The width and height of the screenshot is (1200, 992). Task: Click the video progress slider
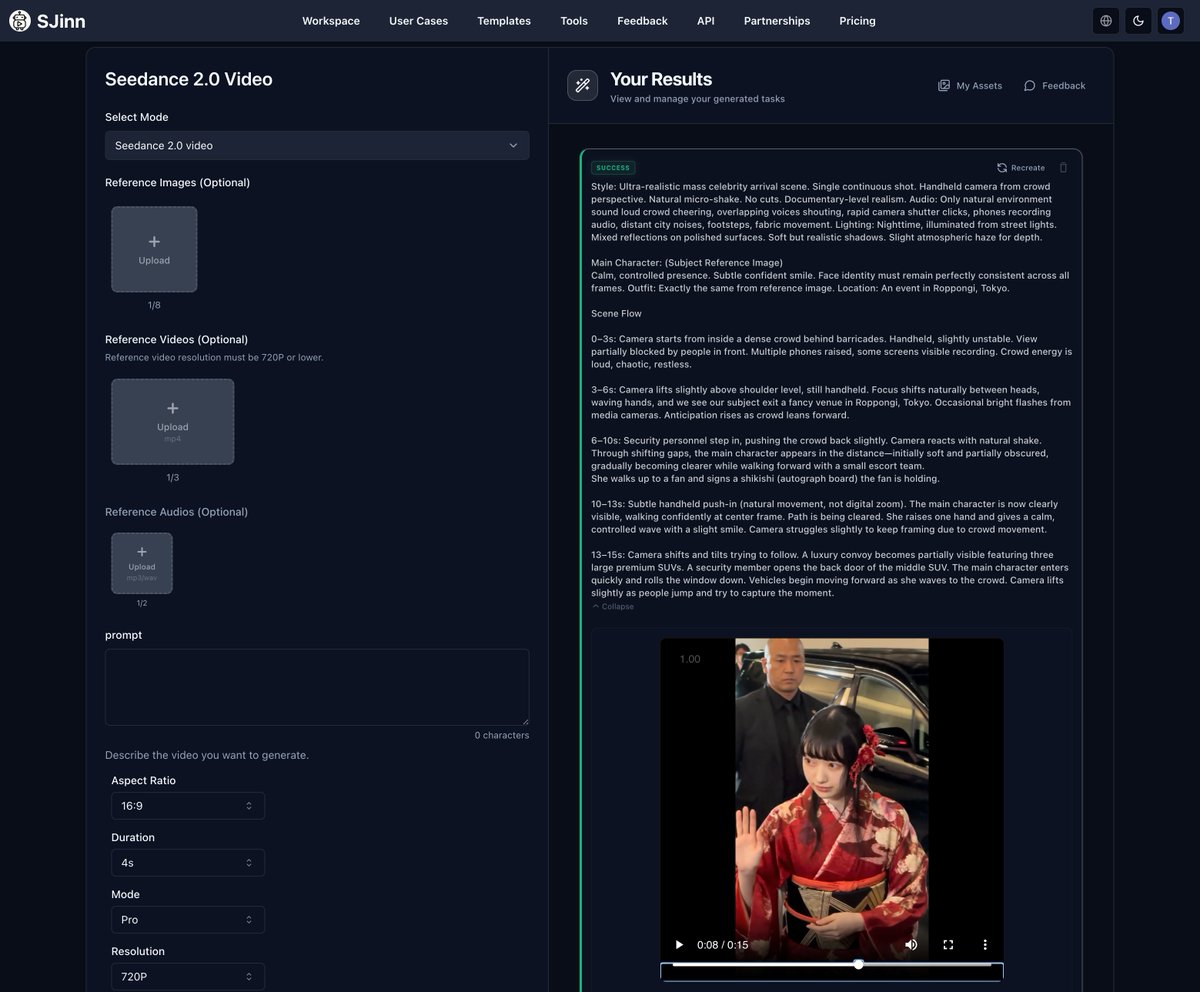(x=832, y=965)
